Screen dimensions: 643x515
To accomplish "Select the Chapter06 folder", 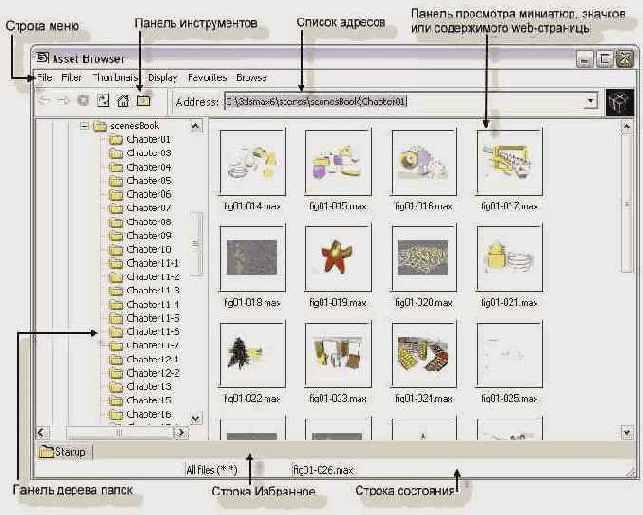I will [x=140, y=194].
